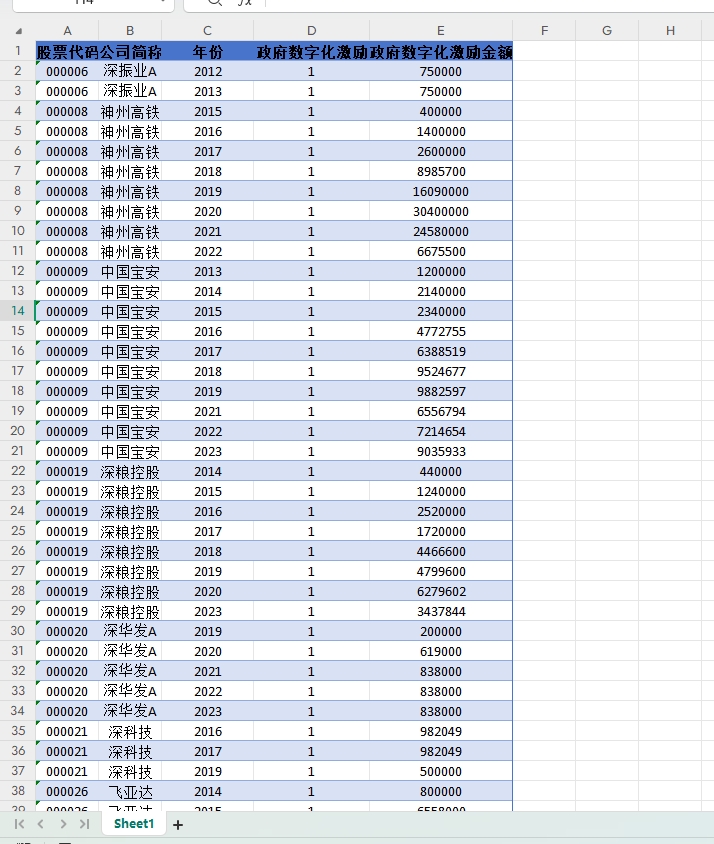Viewport: 714px width, 844px height.
Task: Select cell with amount 7214654
Action: (x=440, y=431)
